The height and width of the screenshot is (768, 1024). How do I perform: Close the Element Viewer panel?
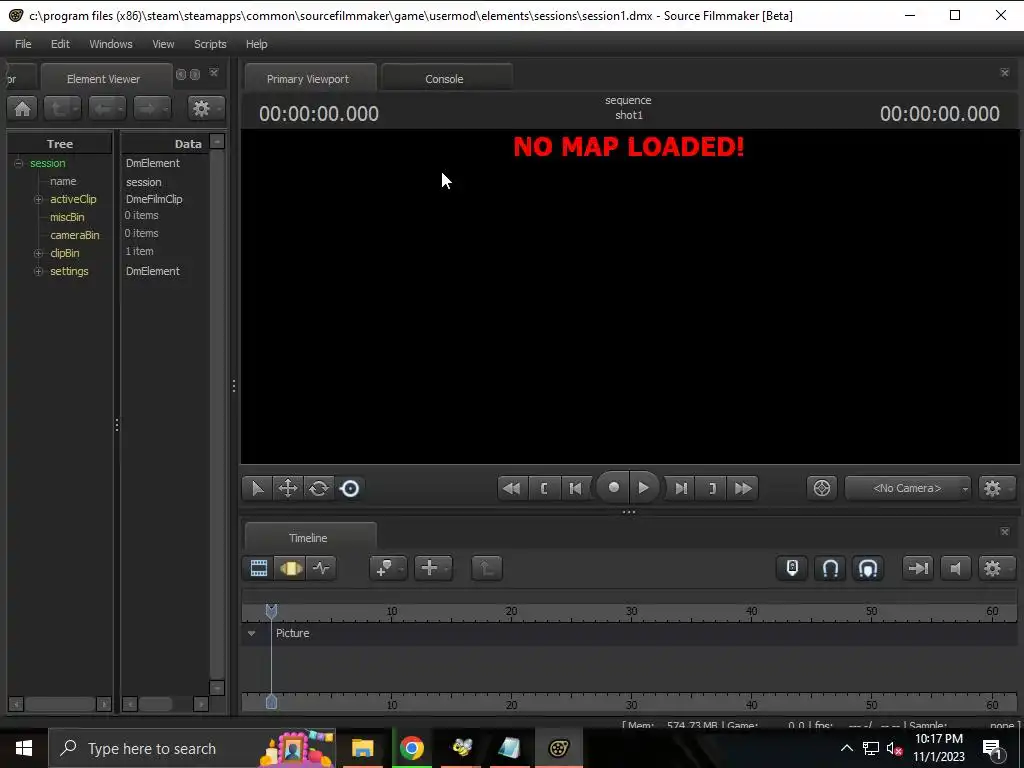click(214, 73)
